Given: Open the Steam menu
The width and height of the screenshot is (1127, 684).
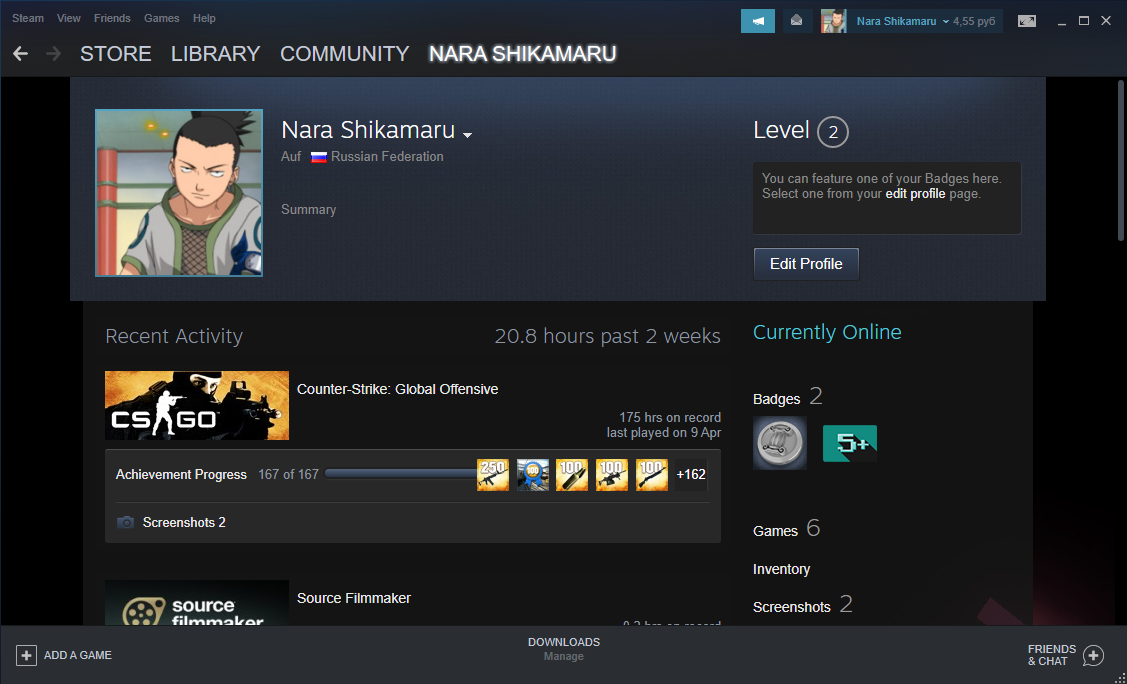Looking at the screenshot, I should click(x=28, y=18).
